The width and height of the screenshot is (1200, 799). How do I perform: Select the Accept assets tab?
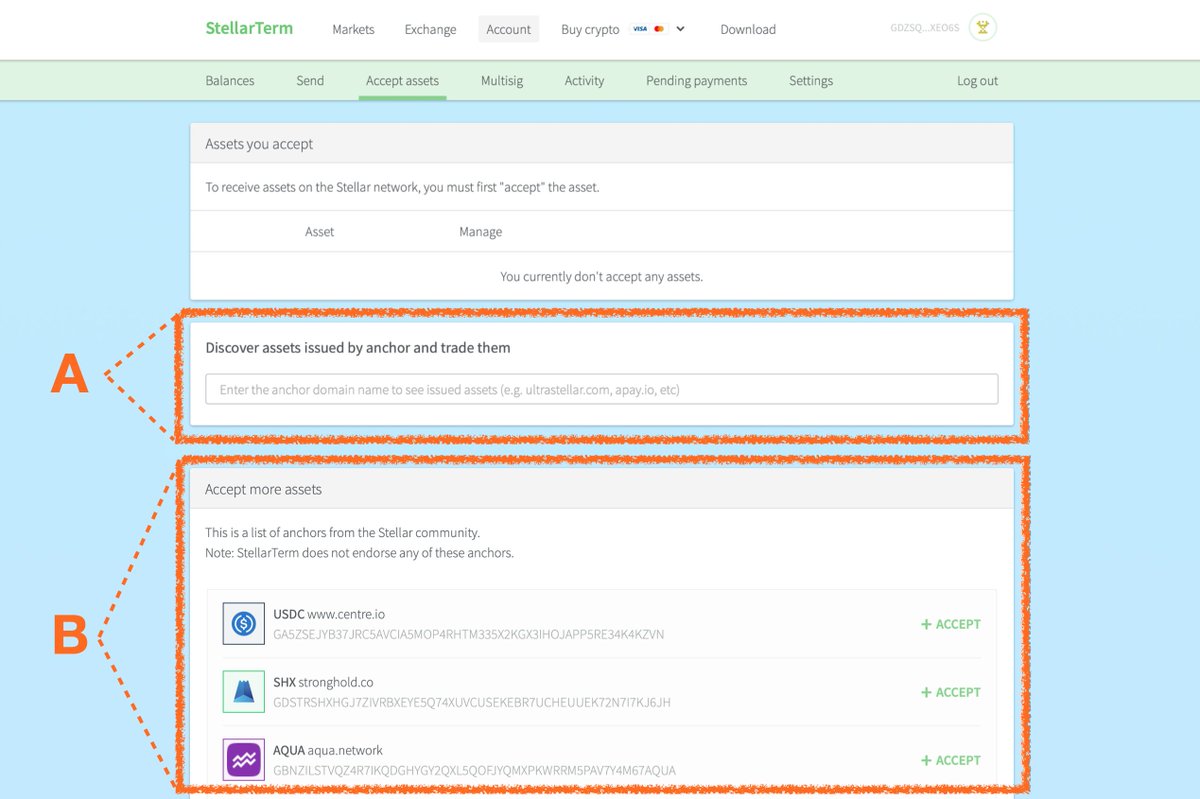coord(402,81)
